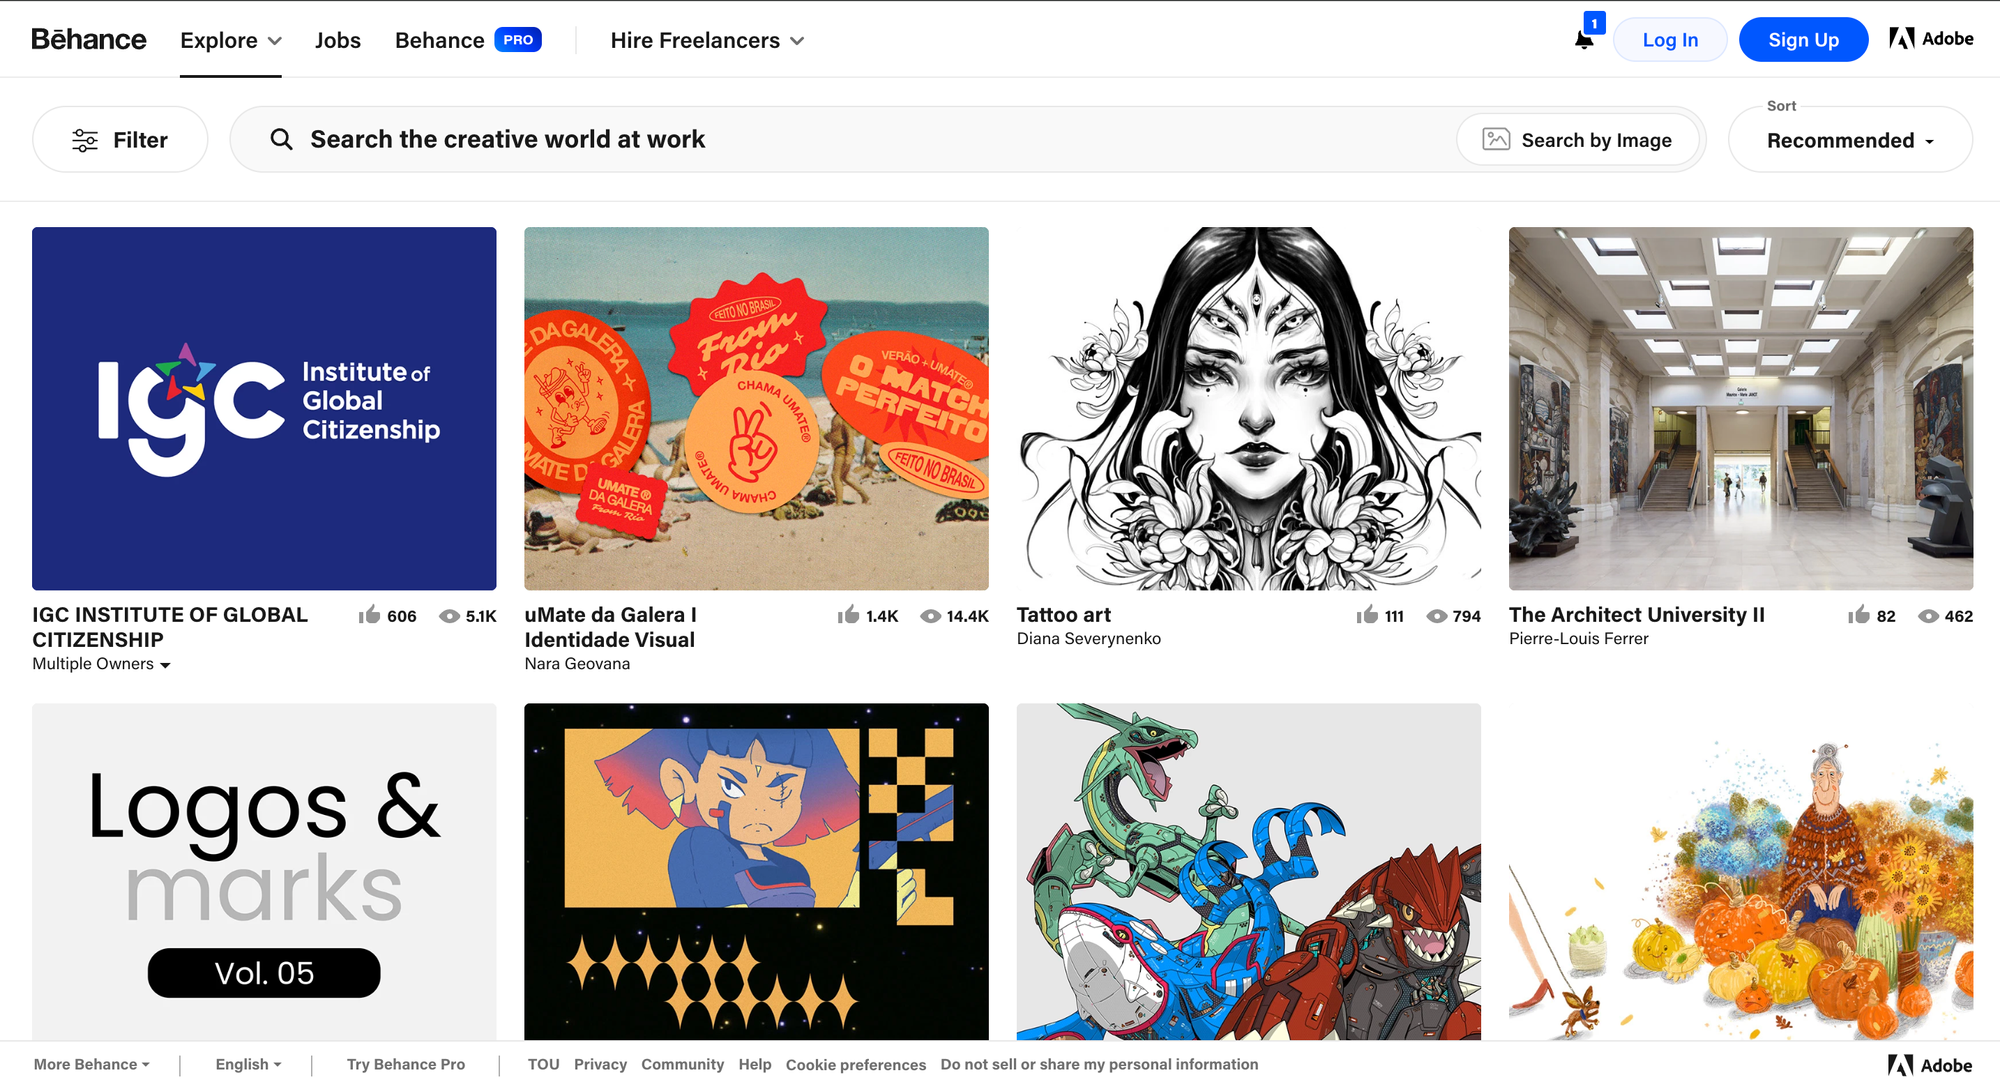Open the Explore menu

click(x=231, y=41)
